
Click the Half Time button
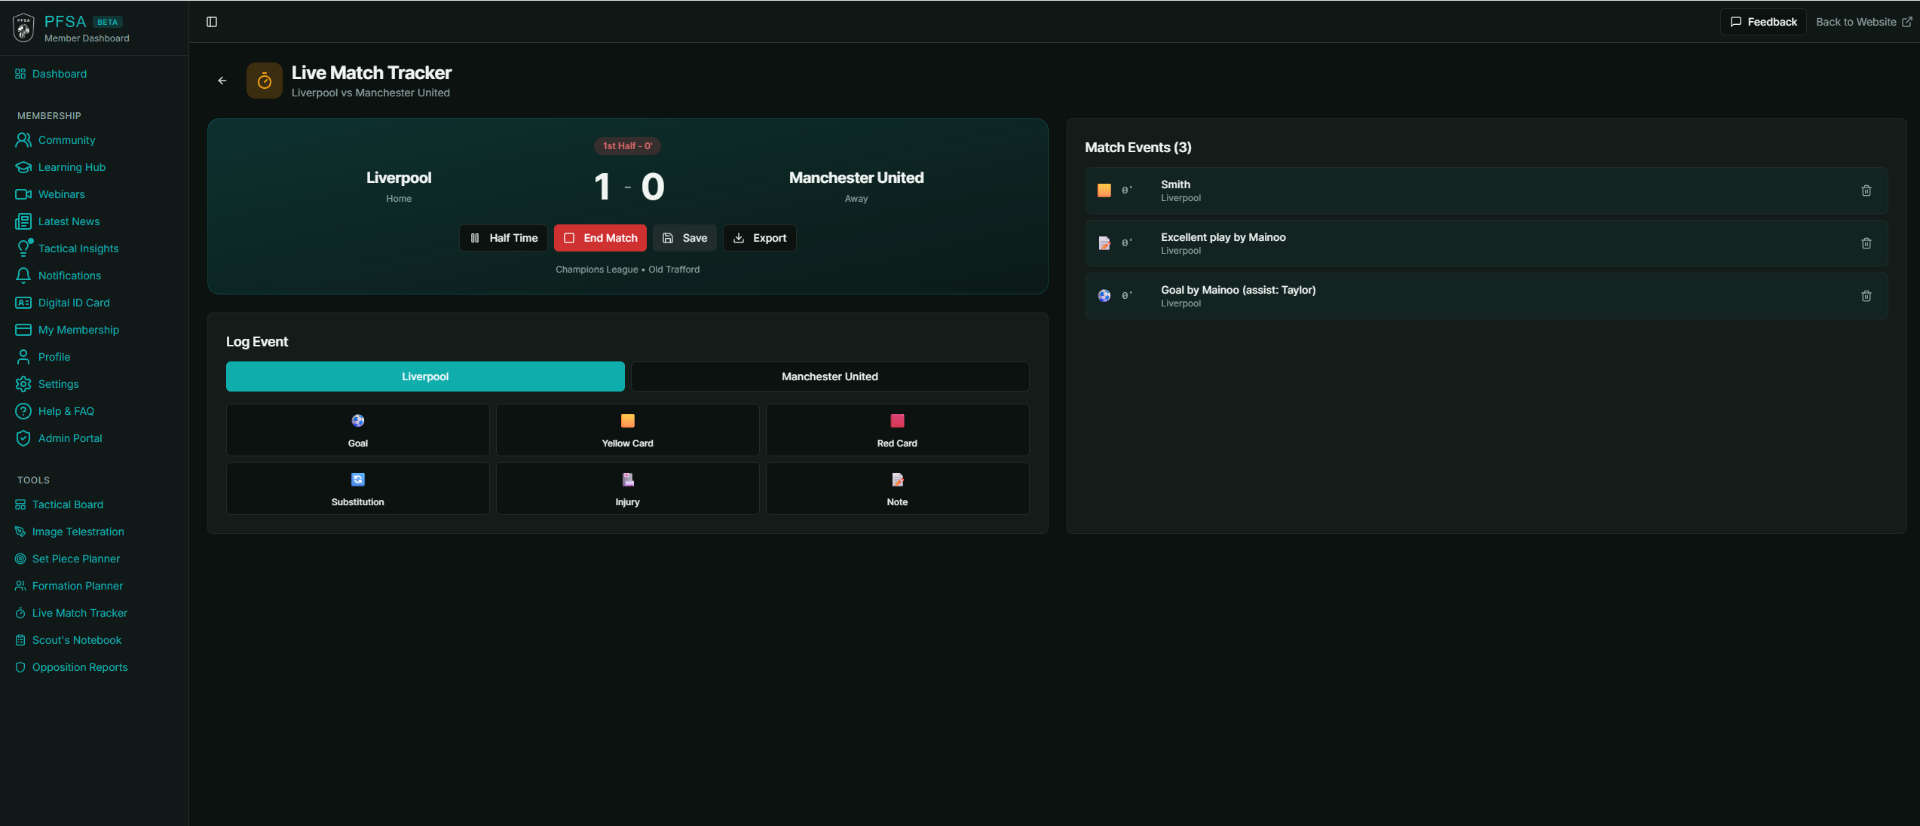point(504,238)
